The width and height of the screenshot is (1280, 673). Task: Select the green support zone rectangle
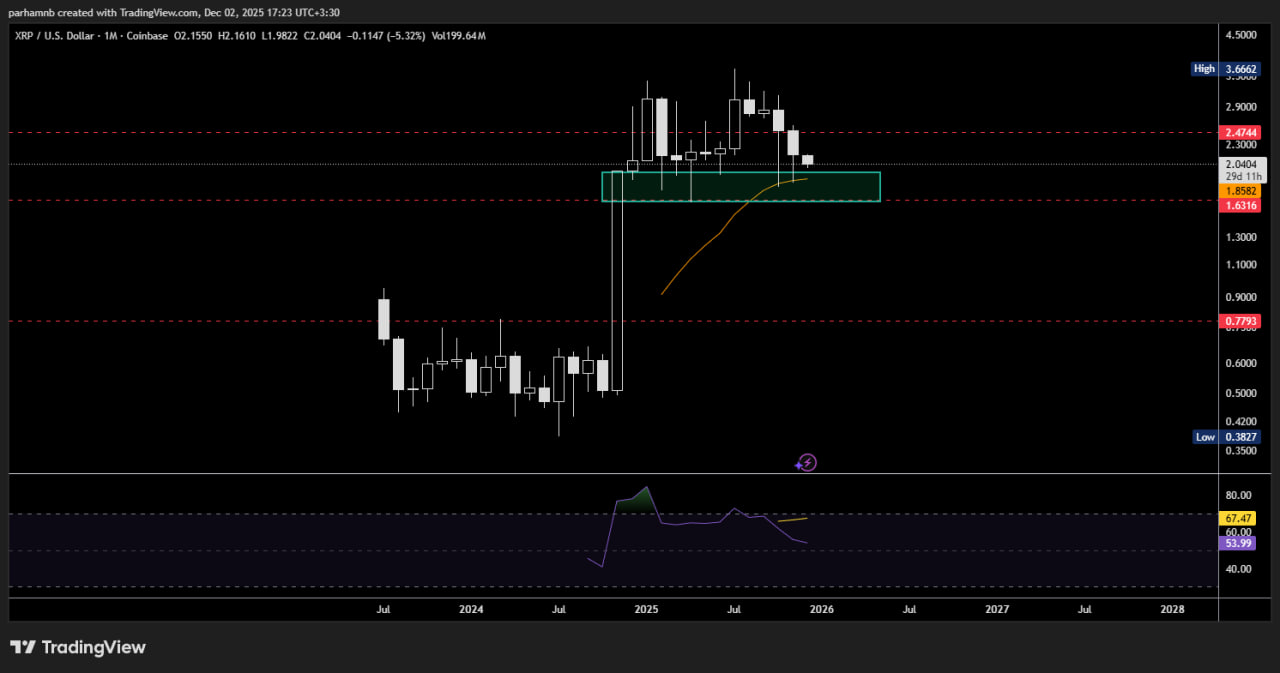pyautogui.click(x=740, y=187)
